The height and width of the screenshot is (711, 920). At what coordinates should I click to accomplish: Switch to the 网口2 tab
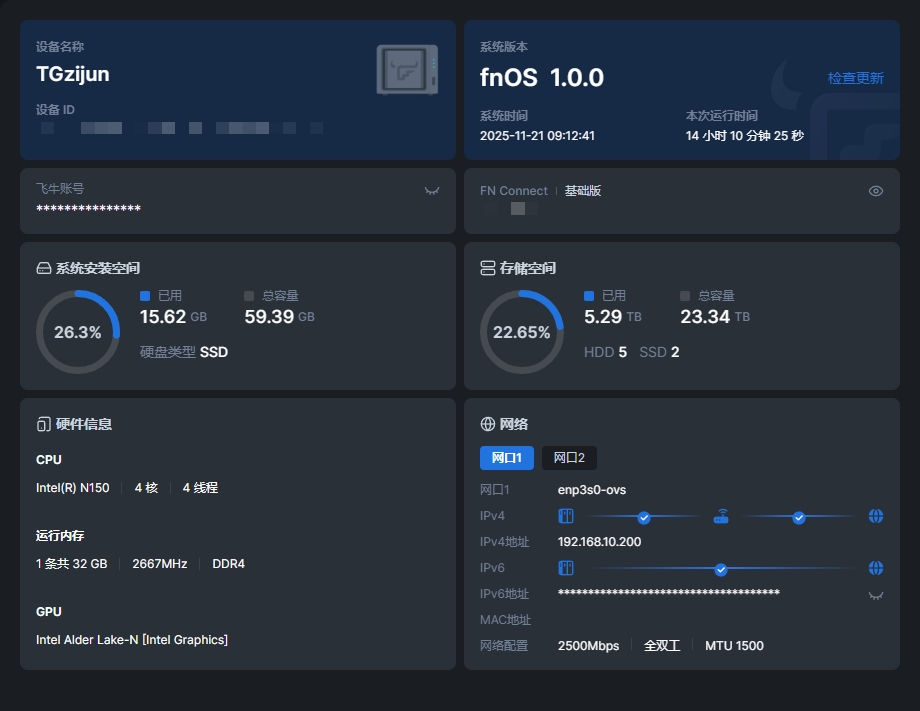pos(569,458)
